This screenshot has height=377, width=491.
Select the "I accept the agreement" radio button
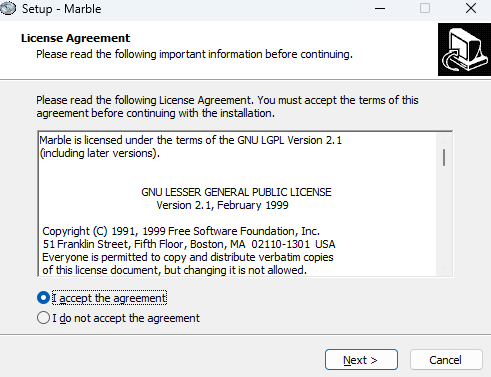43,298
